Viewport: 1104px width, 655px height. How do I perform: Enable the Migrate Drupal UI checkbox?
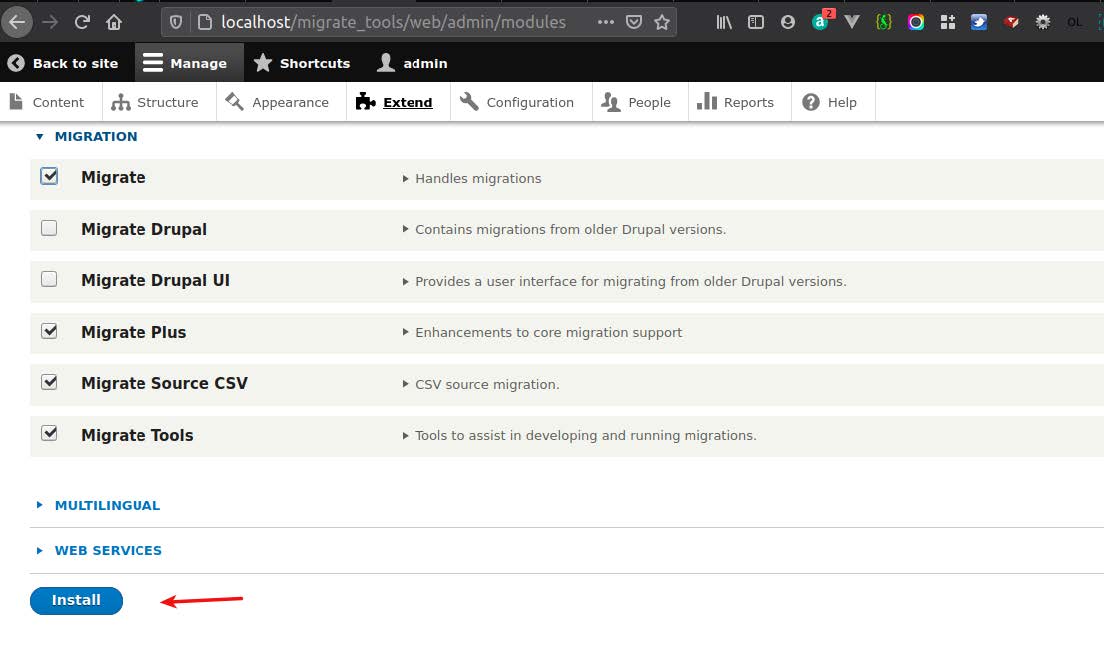(49, 280)
